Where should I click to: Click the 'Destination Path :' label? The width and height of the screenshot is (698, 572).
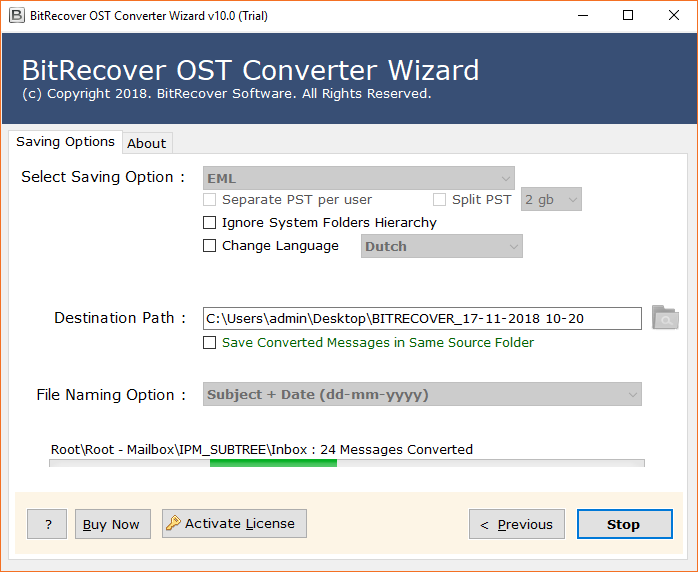click(x=120, y=318)
